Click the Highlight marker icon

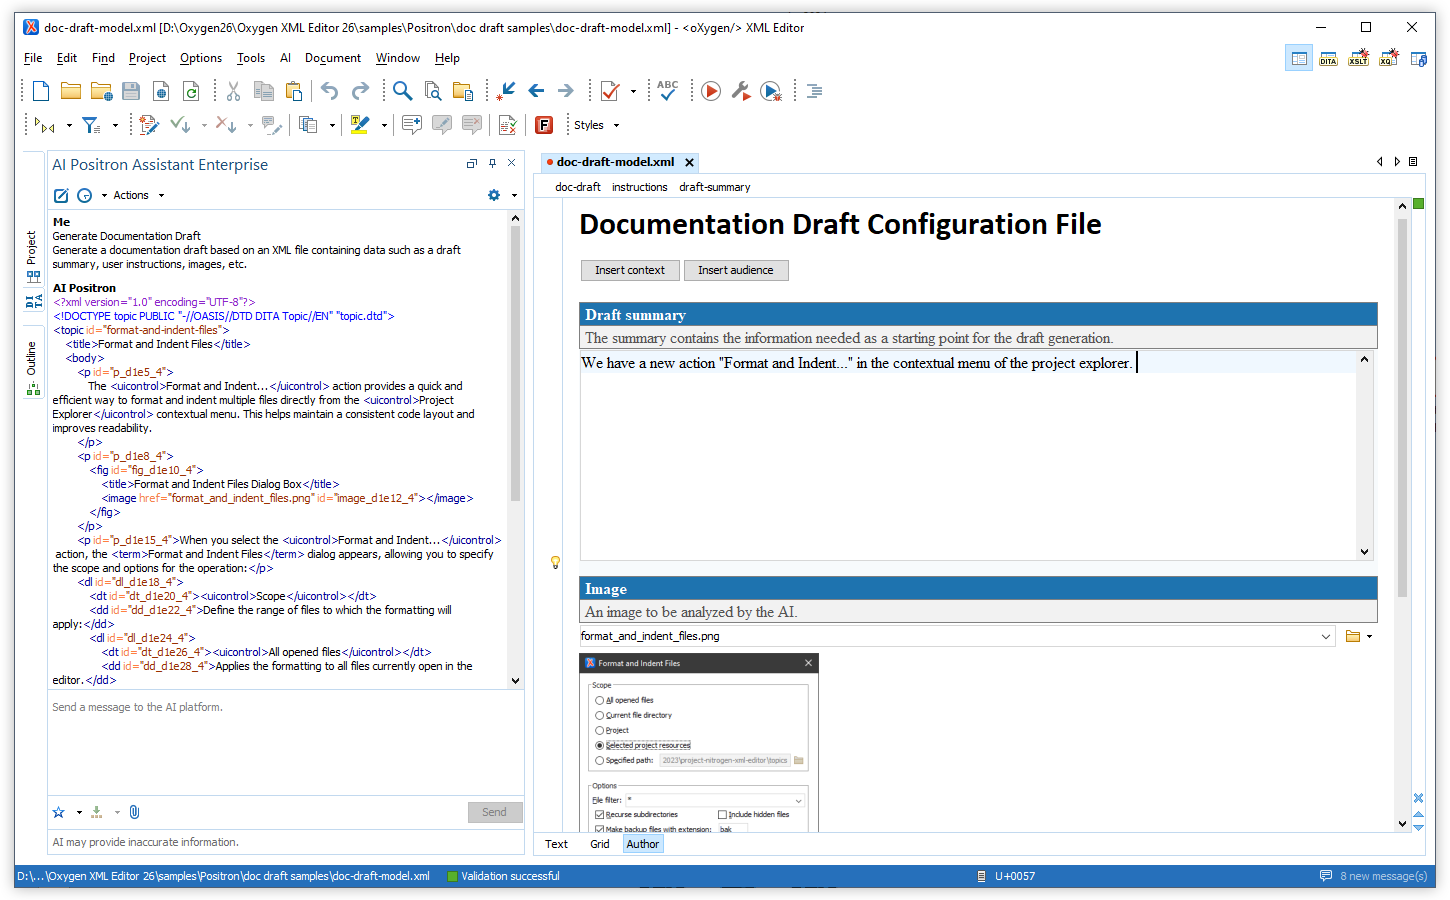point(360,125)
